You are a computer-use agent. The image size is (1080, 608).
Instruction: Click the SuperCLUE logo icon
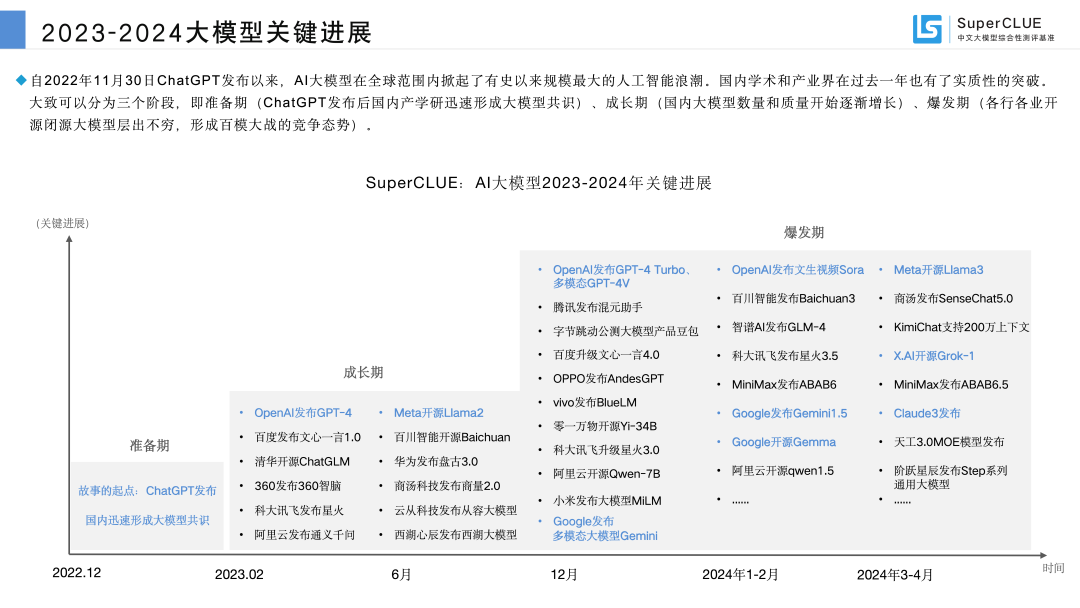tap(926, 30)
